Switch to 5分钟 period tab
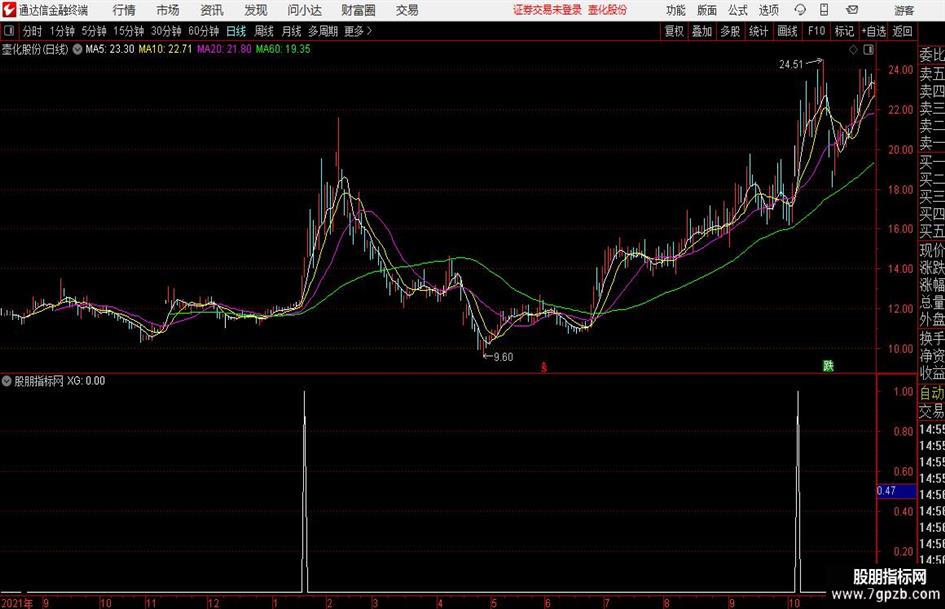945x609 pixels. tap(94, 31)
